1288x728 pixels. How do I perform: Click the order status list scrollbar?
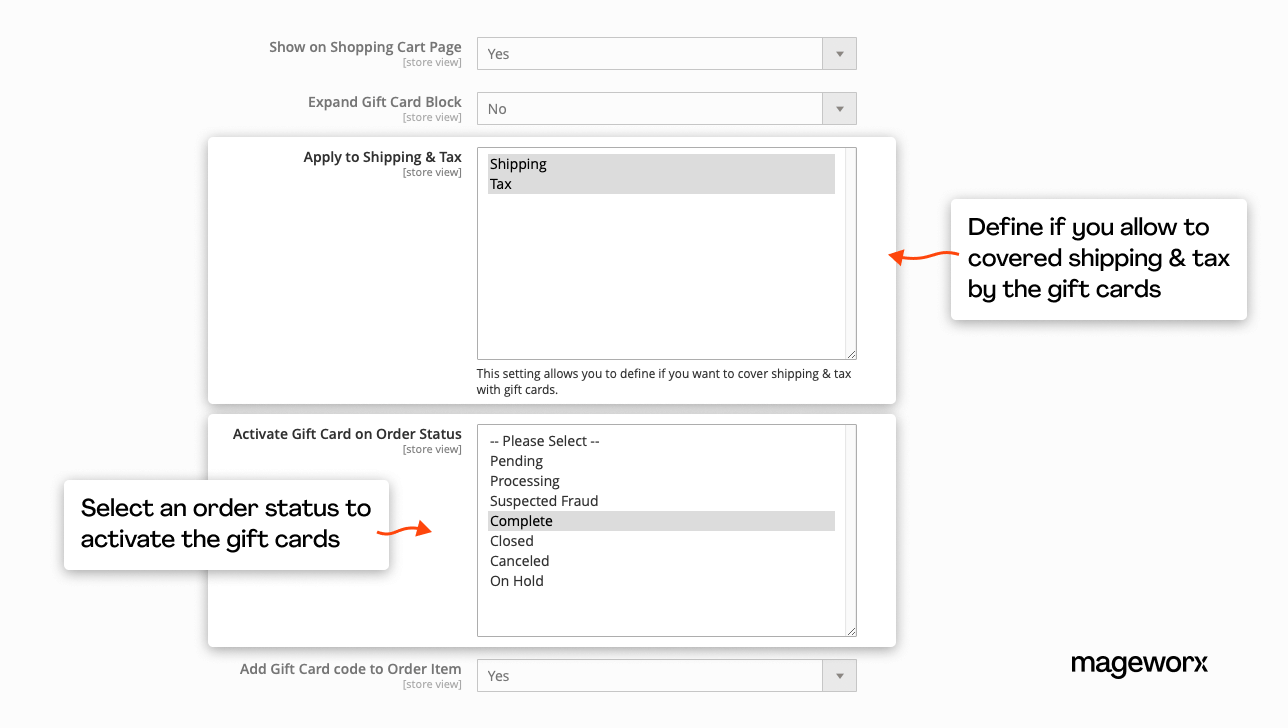pyautogui.click(x=850, y=525)
